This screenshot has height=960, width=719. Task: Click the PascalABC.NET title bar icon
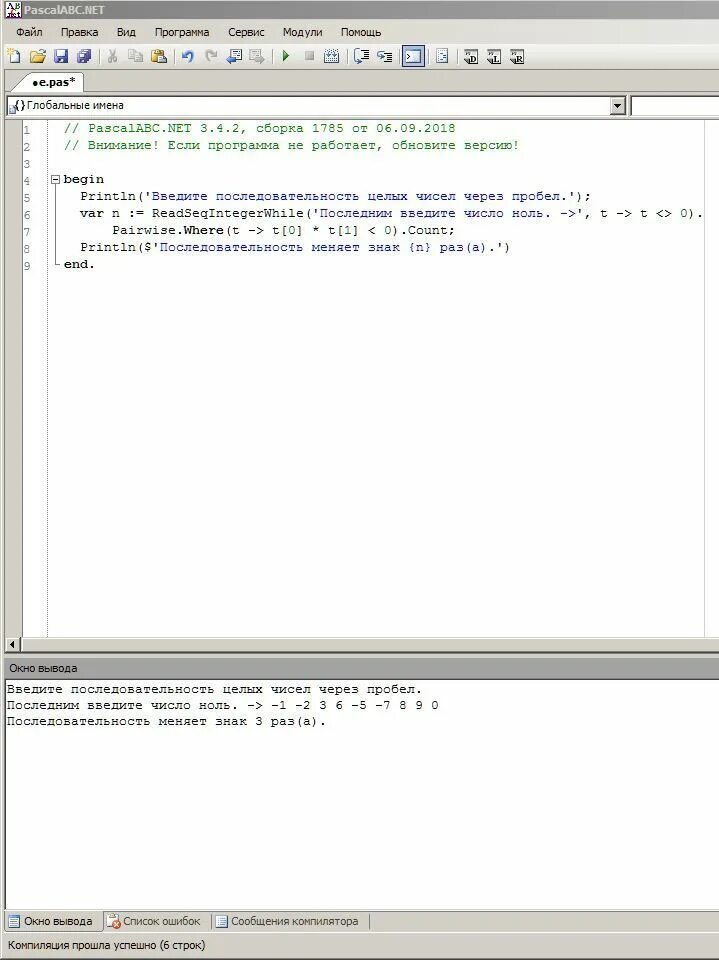pyautogui.click(x=13, y=9)
